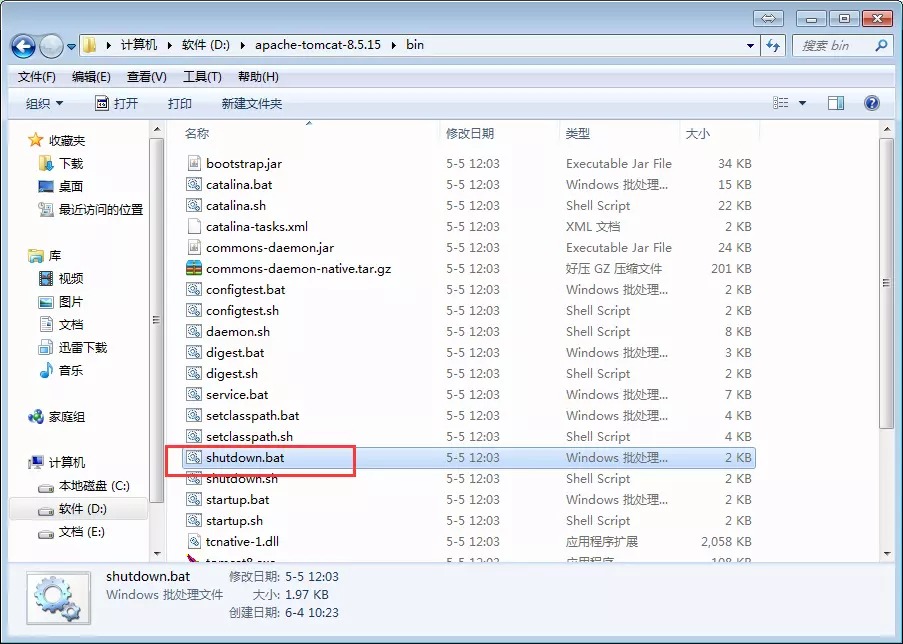Viewport: 903px width, 644px height.
Task: Open the 工具(T) menu
Action: point(202,77)
